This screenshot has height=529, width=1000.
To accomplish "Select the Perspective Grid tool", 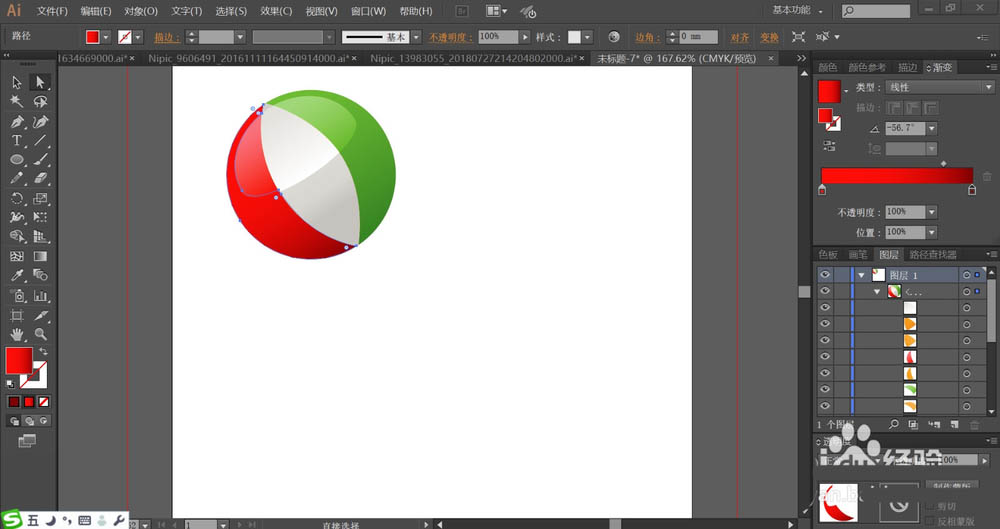I will tap(40, 237).
